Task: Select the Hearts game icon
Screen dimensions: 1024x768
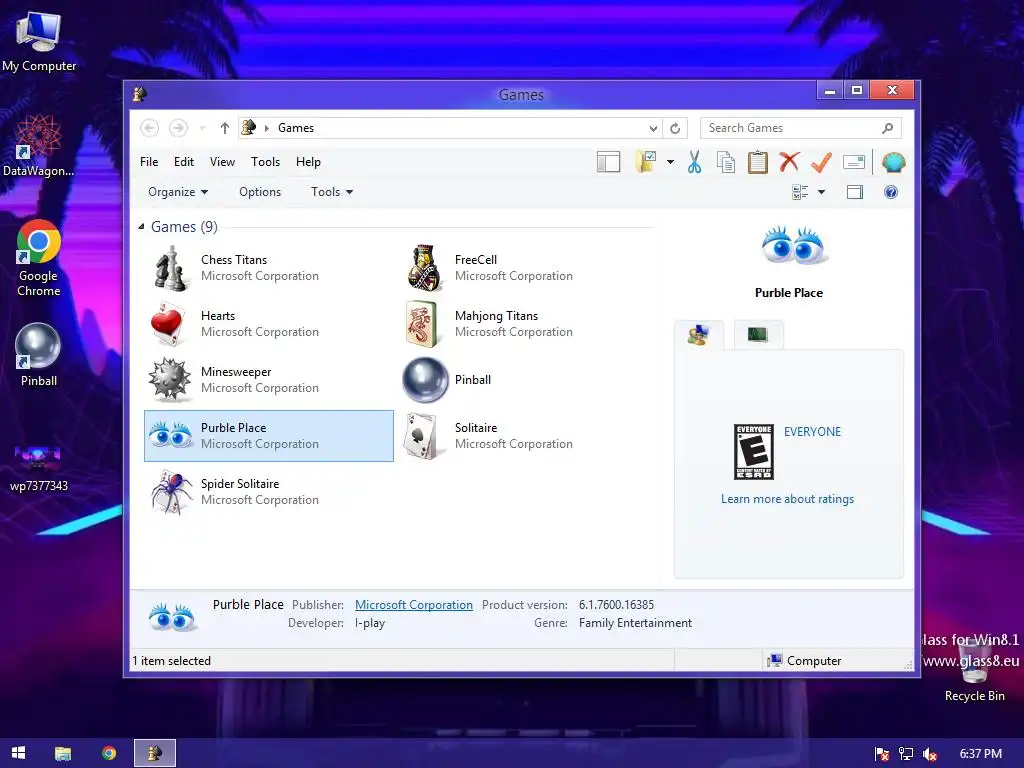Action: click(168, 324)
